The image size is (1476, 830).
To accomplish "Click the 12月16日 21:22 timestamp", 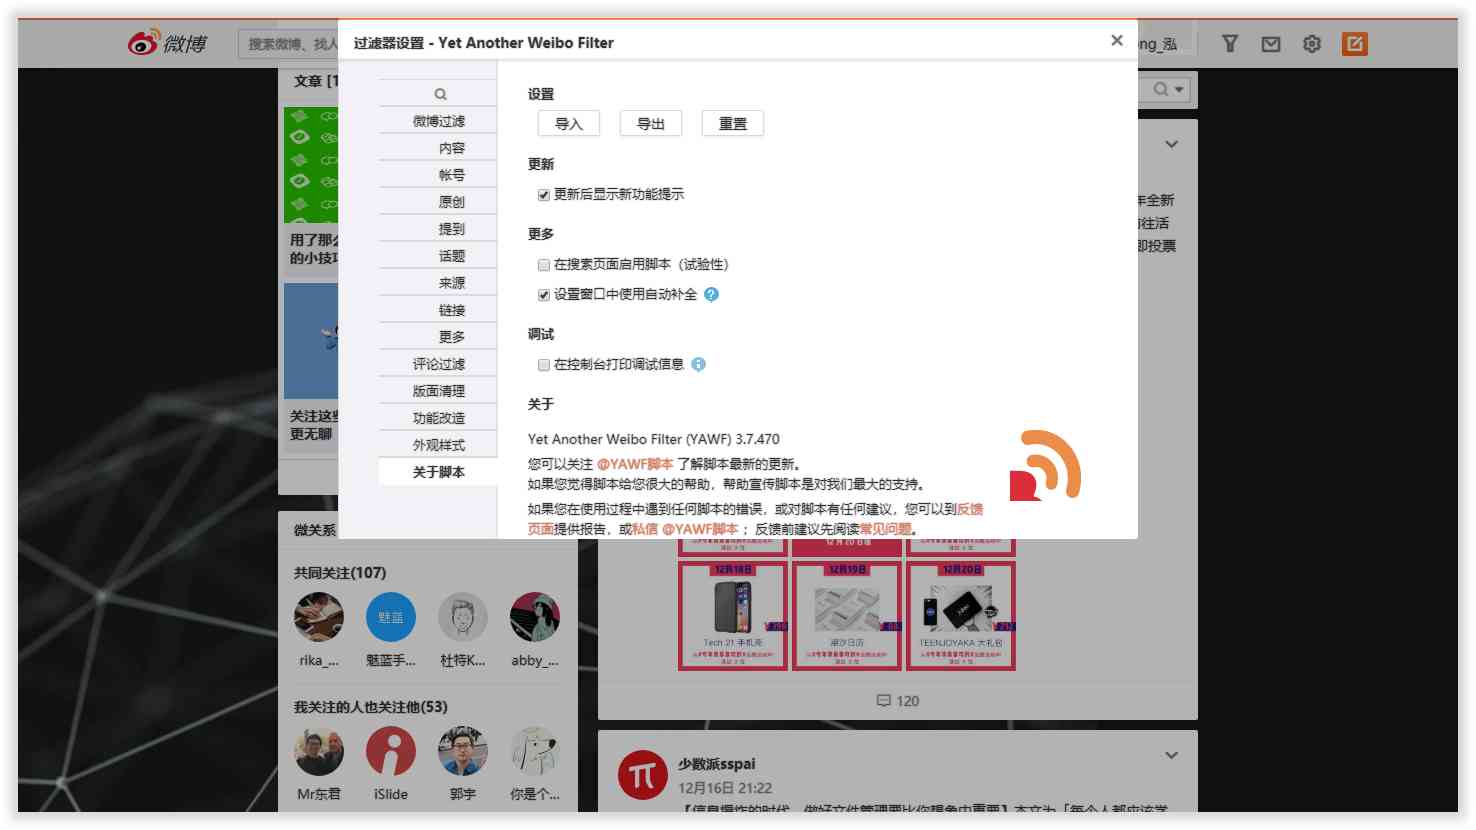I will (x=725, y=788).
